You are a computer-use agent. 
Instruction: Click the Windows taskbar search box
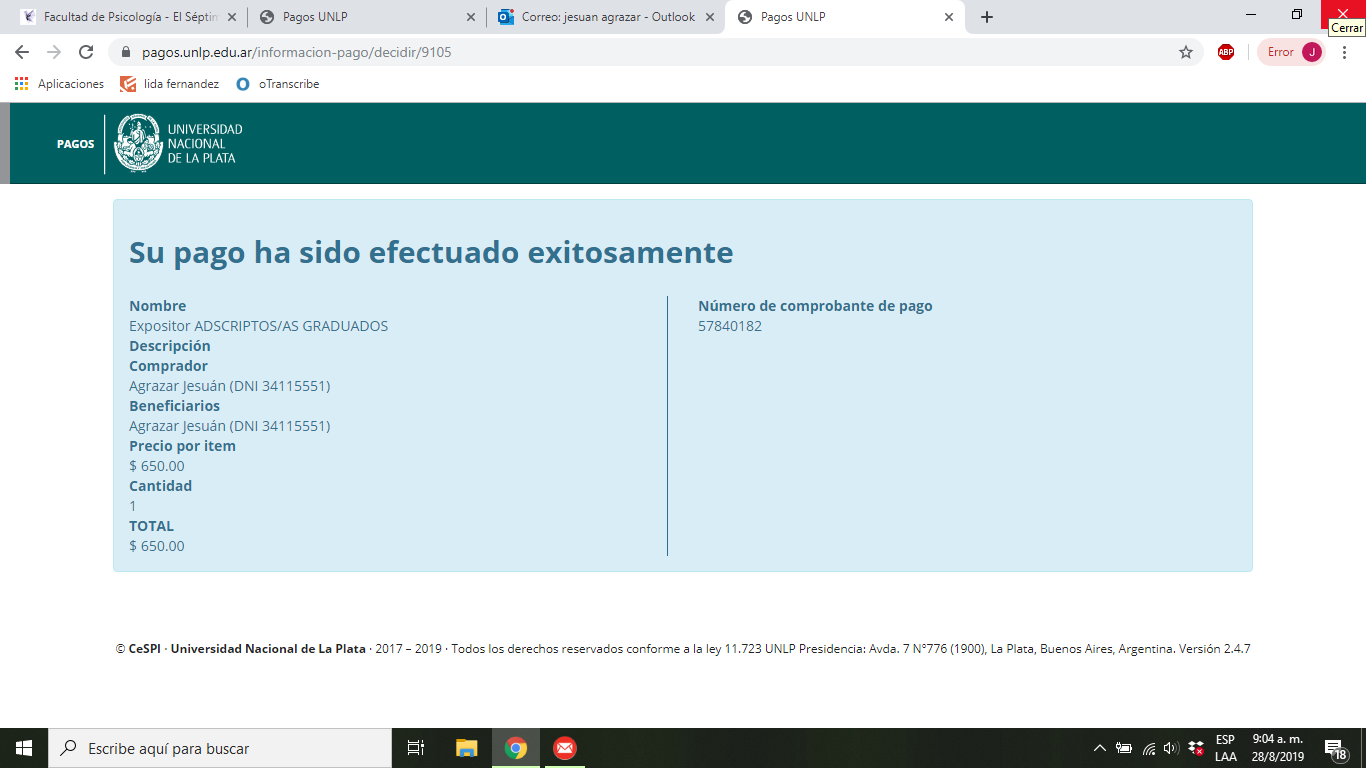click(220, 748)
